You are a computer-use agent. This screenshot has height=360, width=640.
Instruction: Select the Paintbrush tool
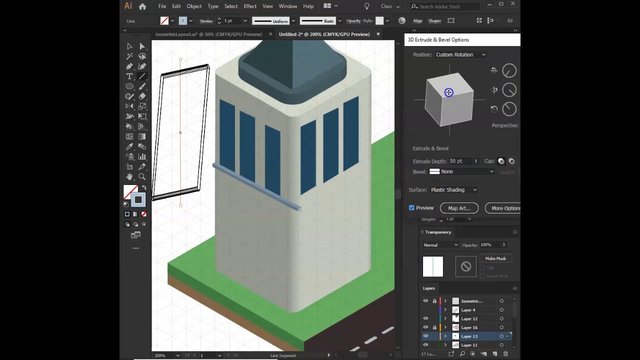click(142, 86)
